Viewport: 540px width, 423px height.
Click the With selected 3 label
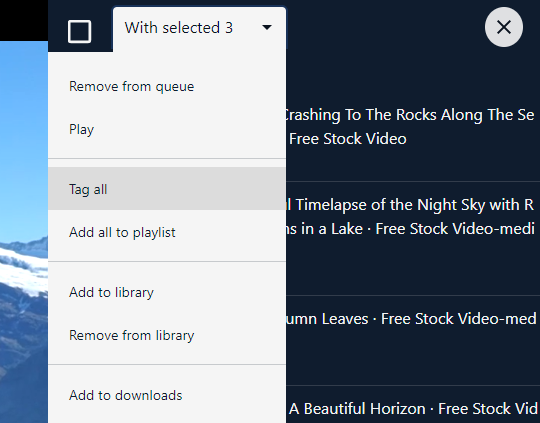click(x=179, y=28)
